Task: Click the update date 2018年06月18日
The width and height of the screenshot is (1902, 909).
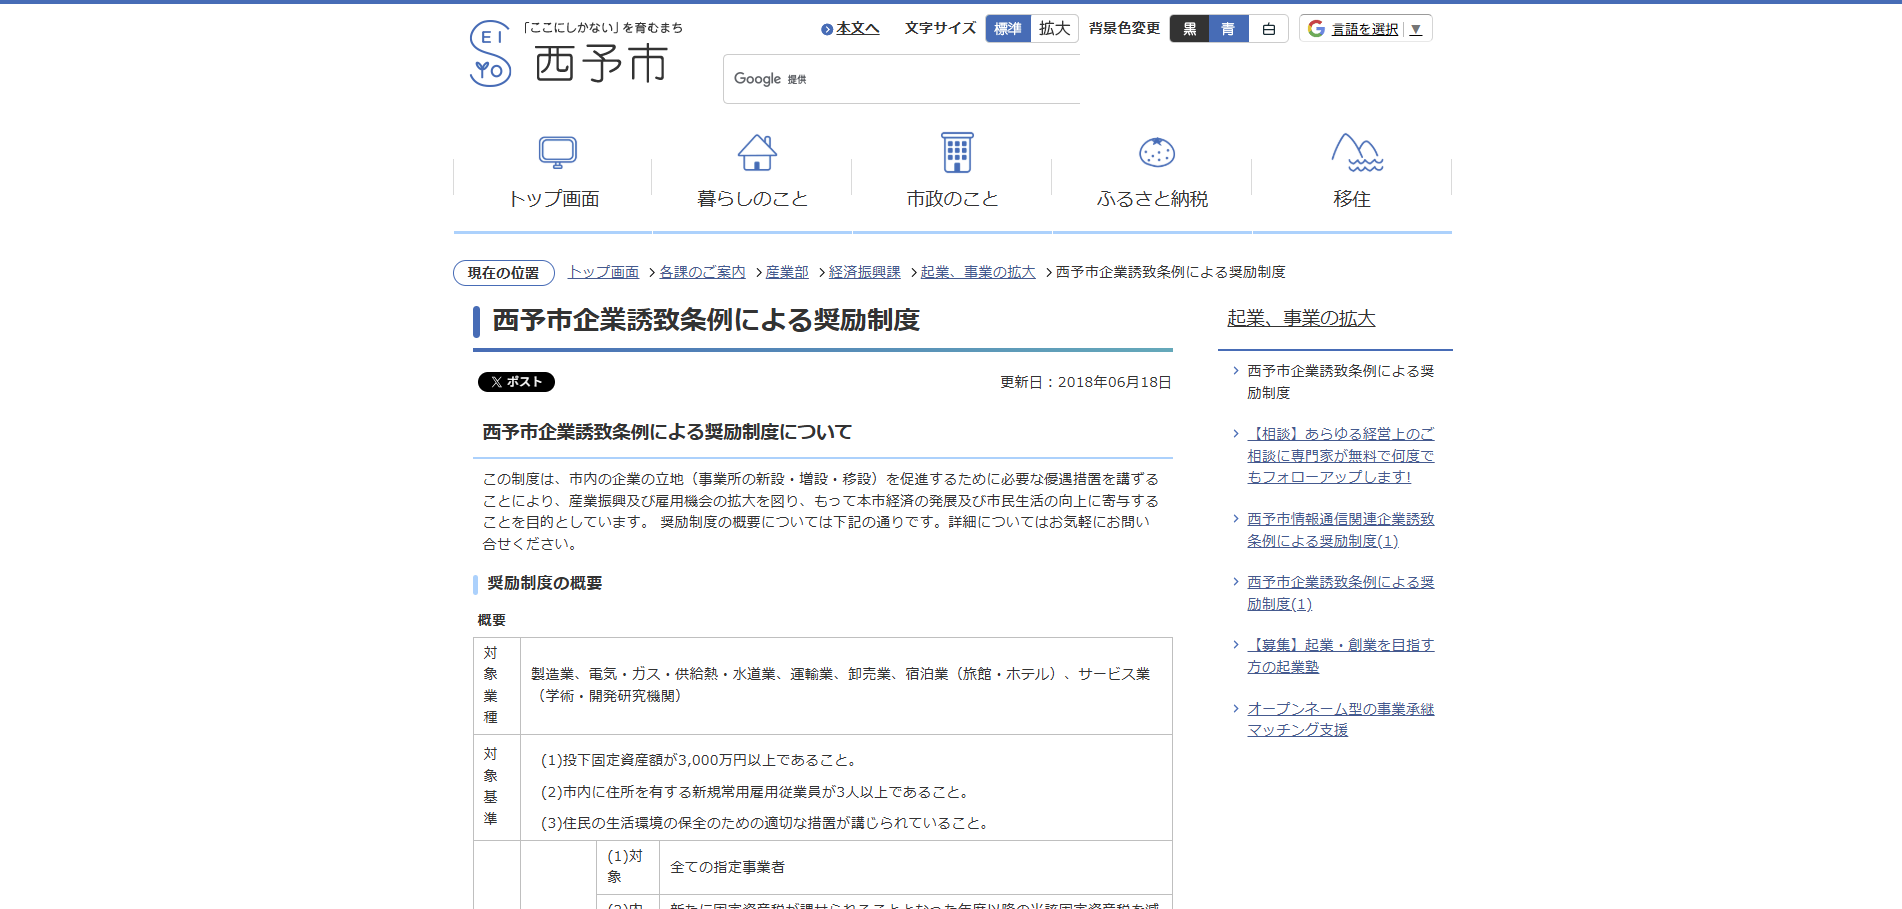Action: point(1114,382)
